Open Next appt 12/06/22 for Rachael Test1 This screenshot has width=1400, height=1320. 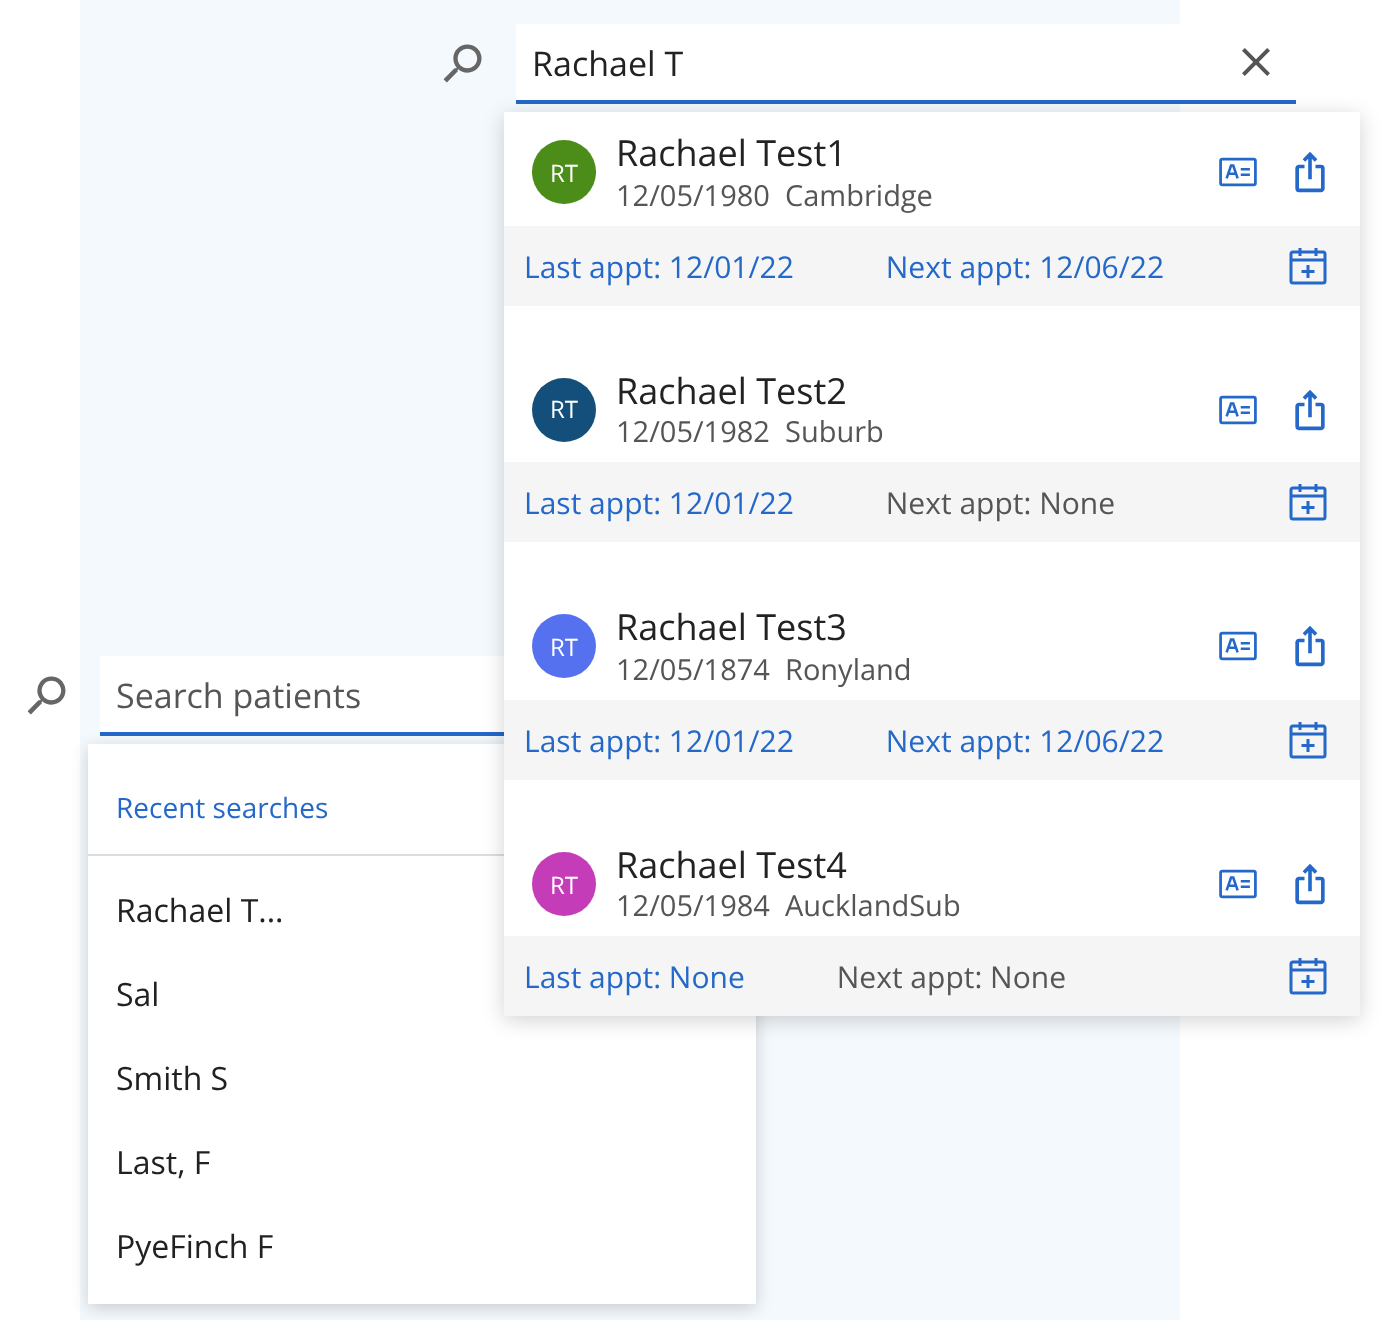[1025, 268]
